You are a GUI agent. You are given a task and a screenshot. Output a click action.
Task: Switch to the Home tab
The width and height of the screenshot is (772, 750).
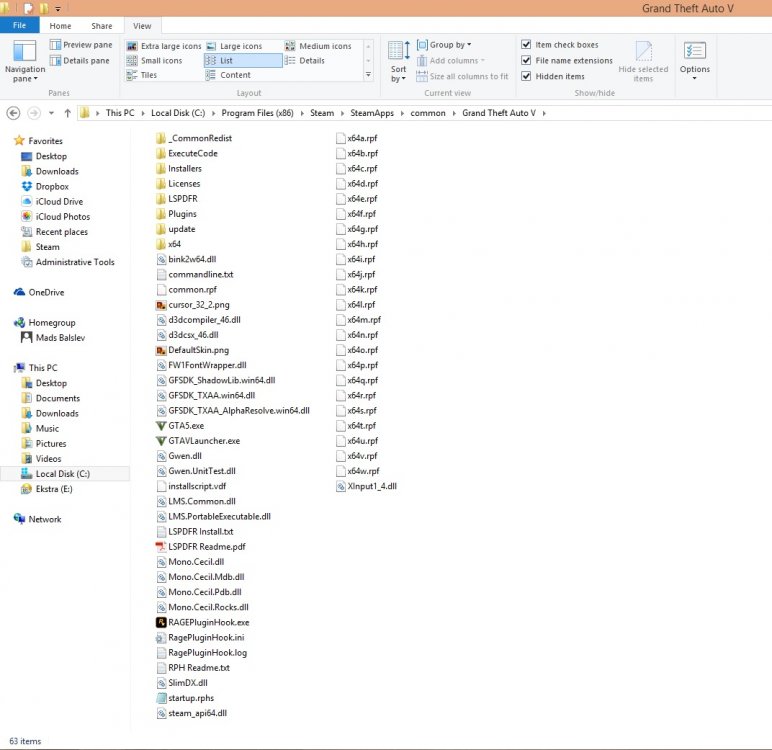(60, 26)
